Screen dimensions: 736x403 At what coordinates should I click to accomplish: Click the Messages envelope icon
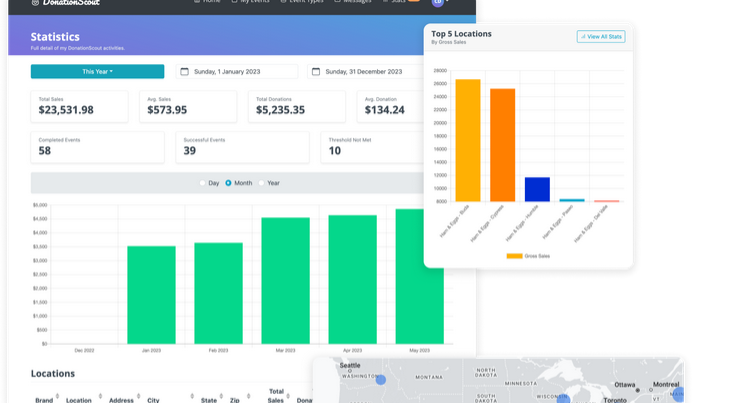coord(338,2)
